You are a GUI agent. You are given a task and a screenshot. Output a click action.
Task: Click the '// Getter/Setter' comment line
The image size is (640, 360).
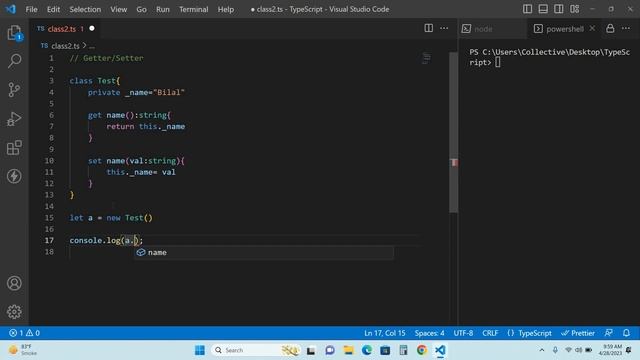point(106,58)
